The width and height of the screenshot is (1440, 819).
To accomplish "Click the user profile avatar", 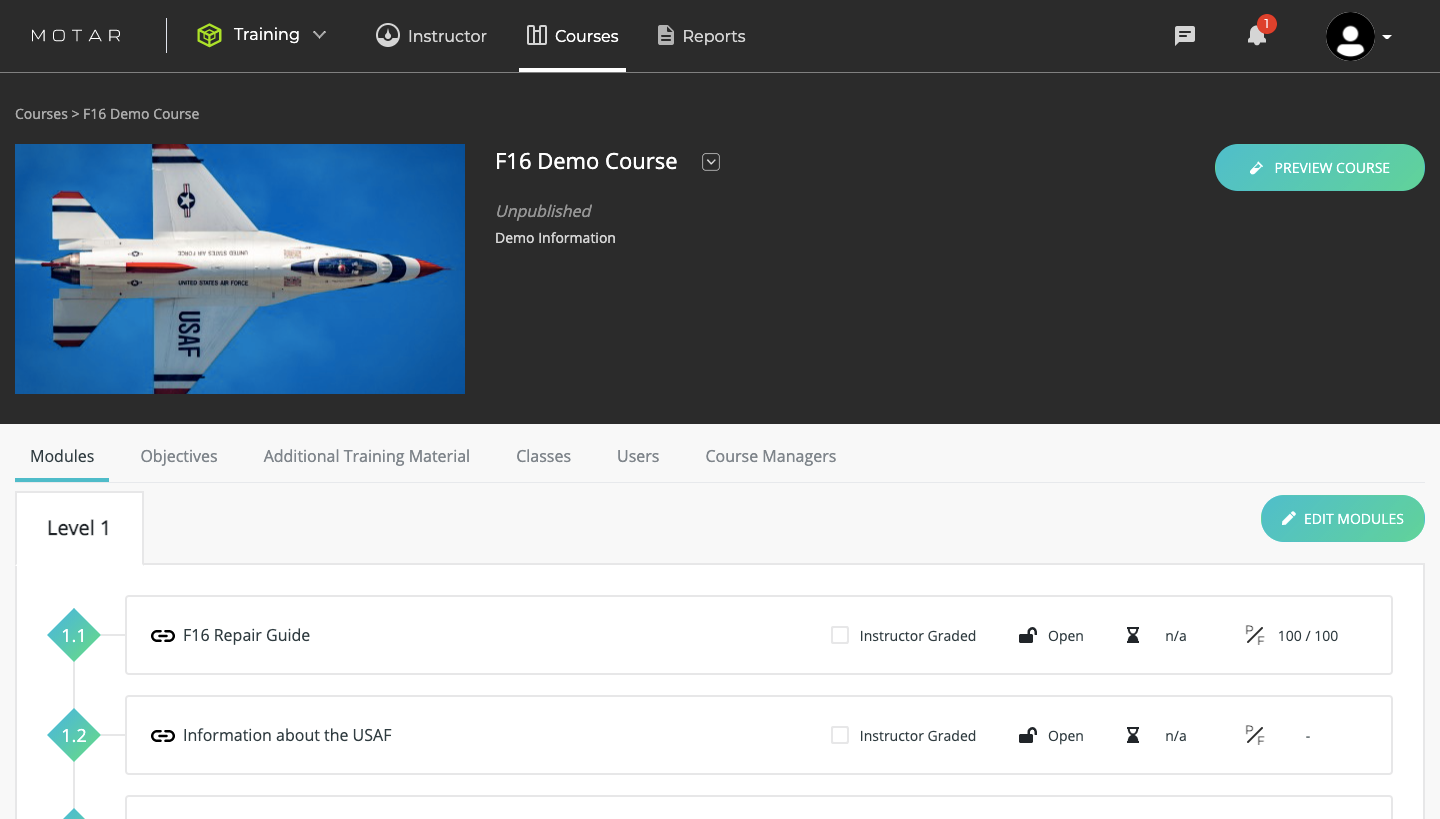I will 1350,37.
